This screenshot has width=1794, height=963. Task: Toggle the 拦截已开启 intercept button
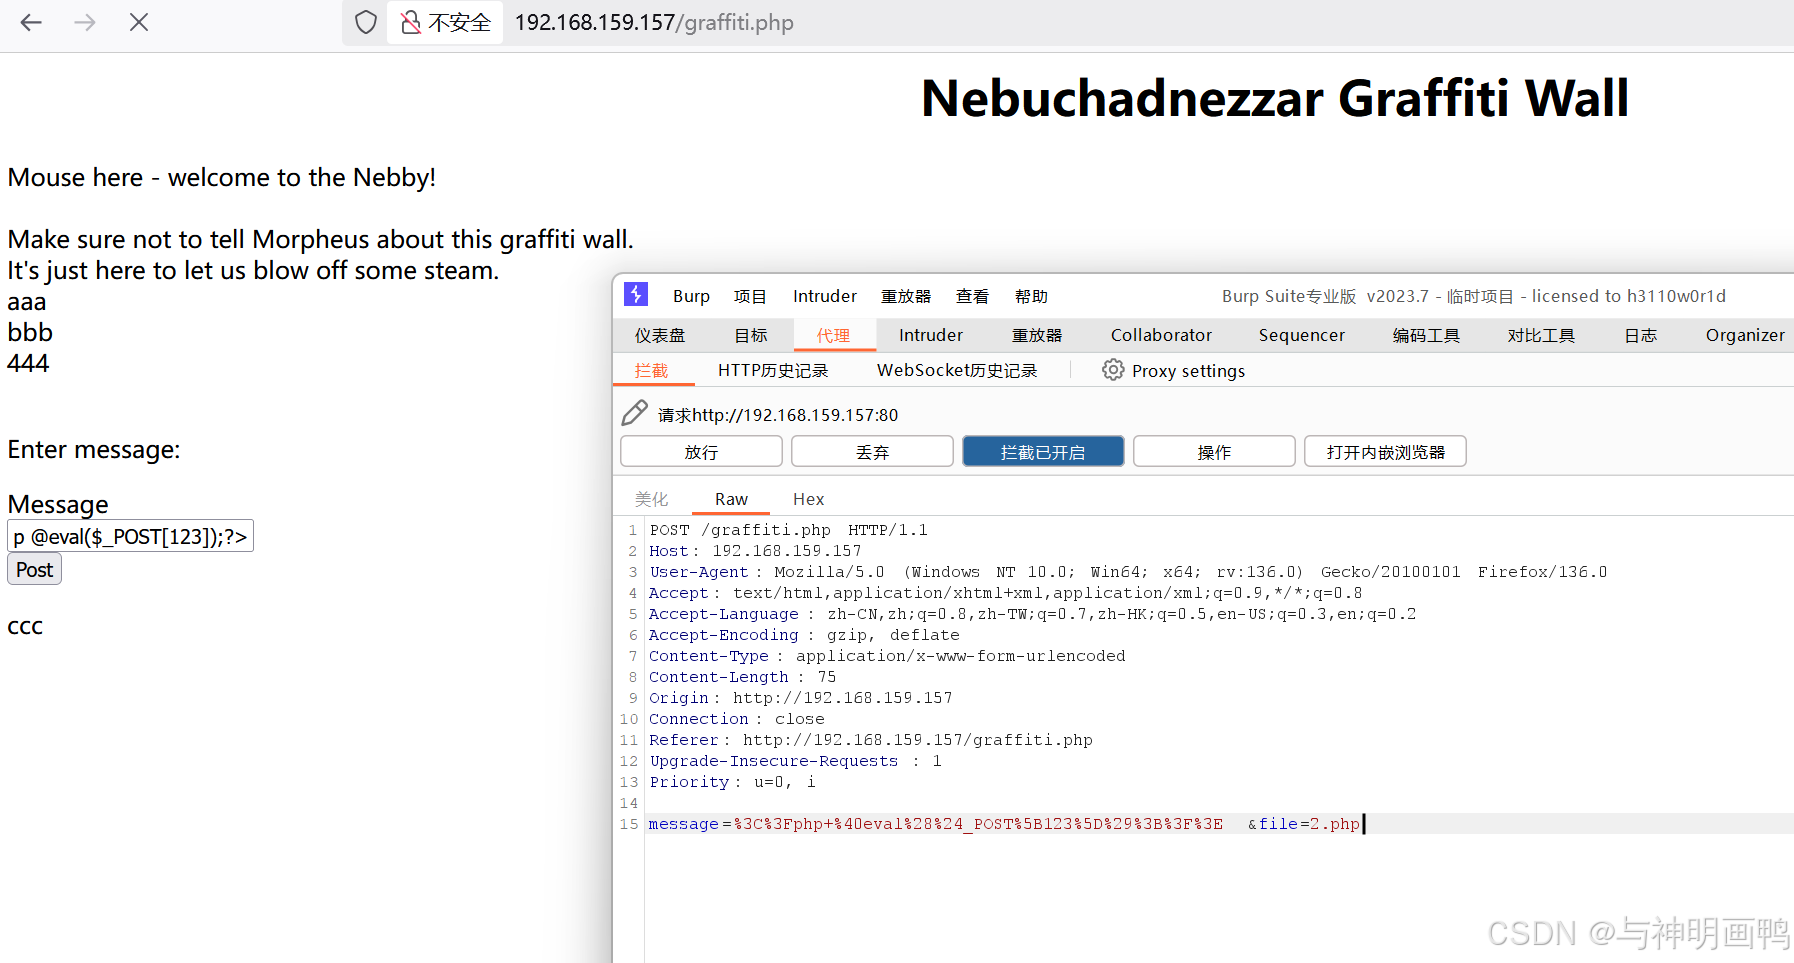(x=1043, y=452)
